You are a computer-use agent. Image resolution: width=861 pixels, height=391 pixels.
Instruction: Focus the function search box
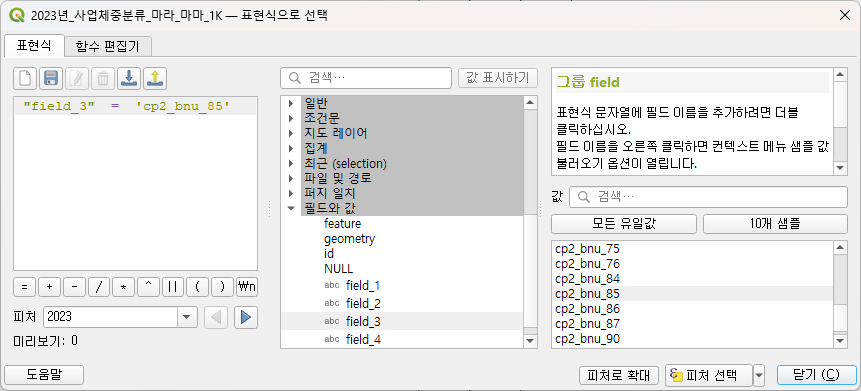(x=366, y=78)
